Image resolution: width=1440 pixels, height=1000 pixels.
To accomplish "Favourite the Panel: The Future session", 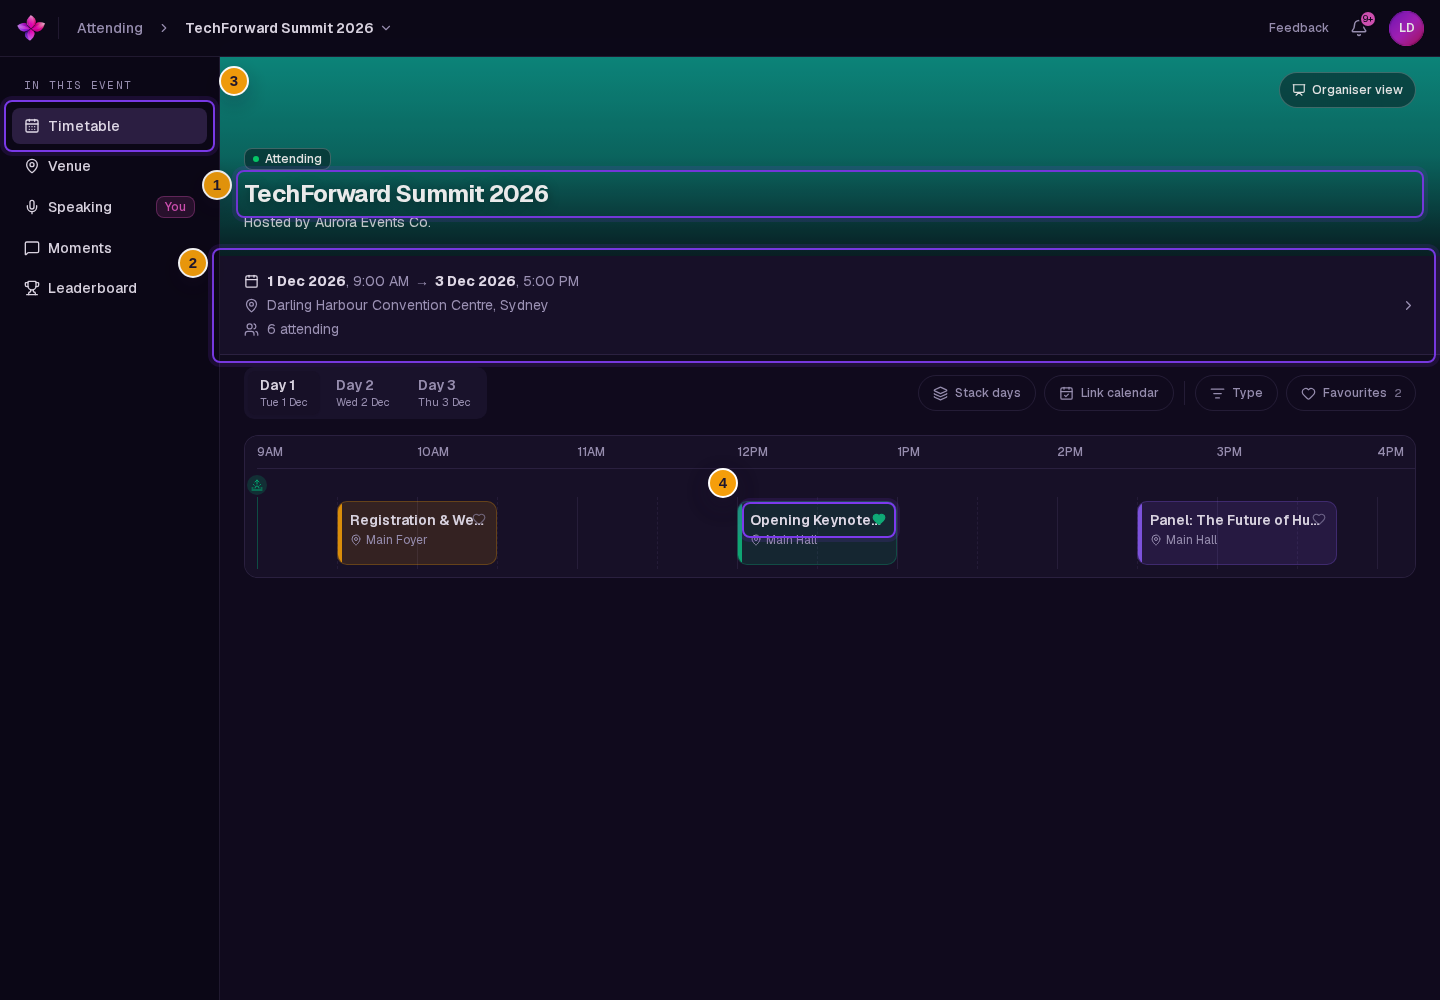I will 1319,519.
